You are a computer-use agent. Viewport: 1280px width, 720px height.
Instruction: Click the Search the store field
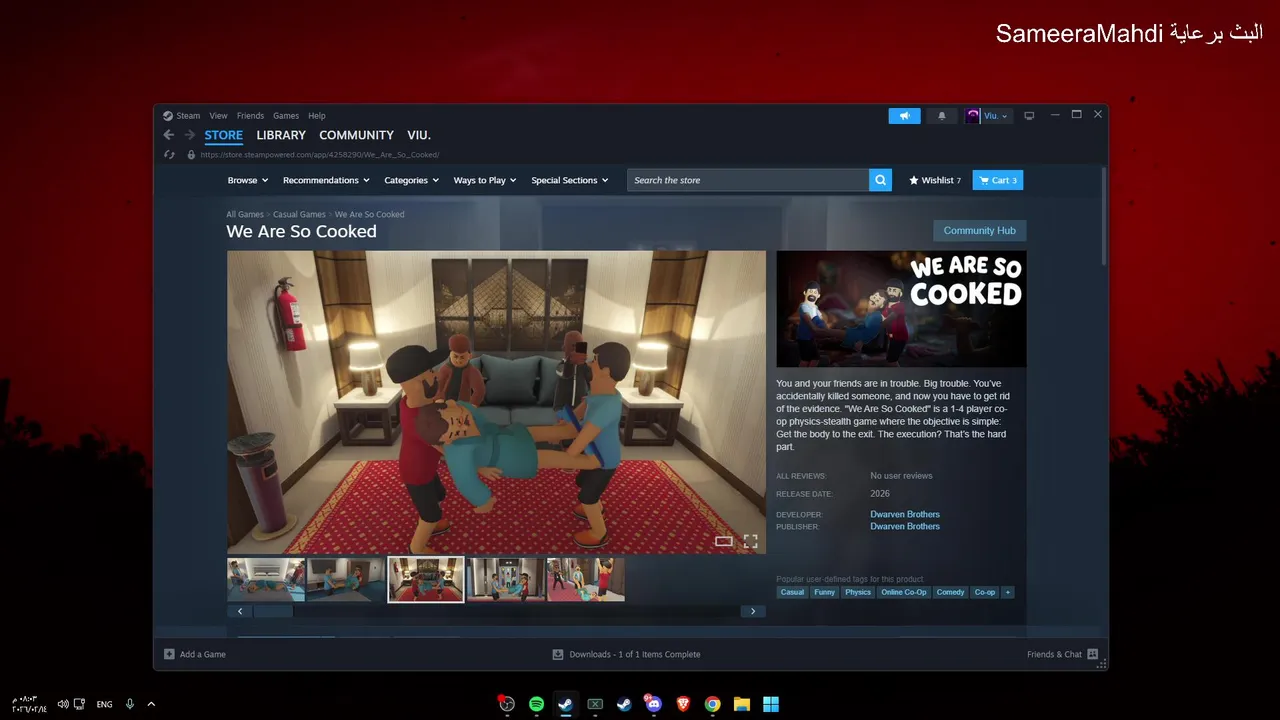[748, 180]
